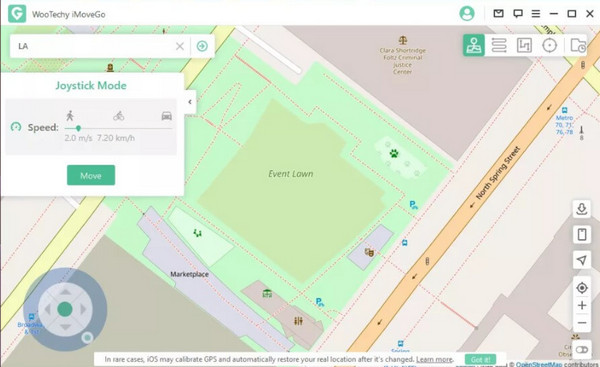Click the playground icon near Marketplace

tap(197, 232)
